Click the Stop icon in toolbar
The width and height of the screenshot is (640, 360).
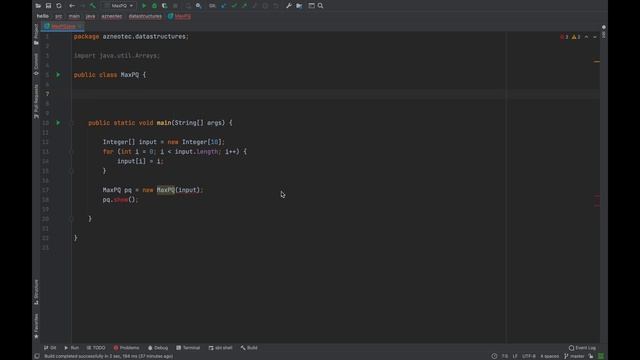point(176,6)
